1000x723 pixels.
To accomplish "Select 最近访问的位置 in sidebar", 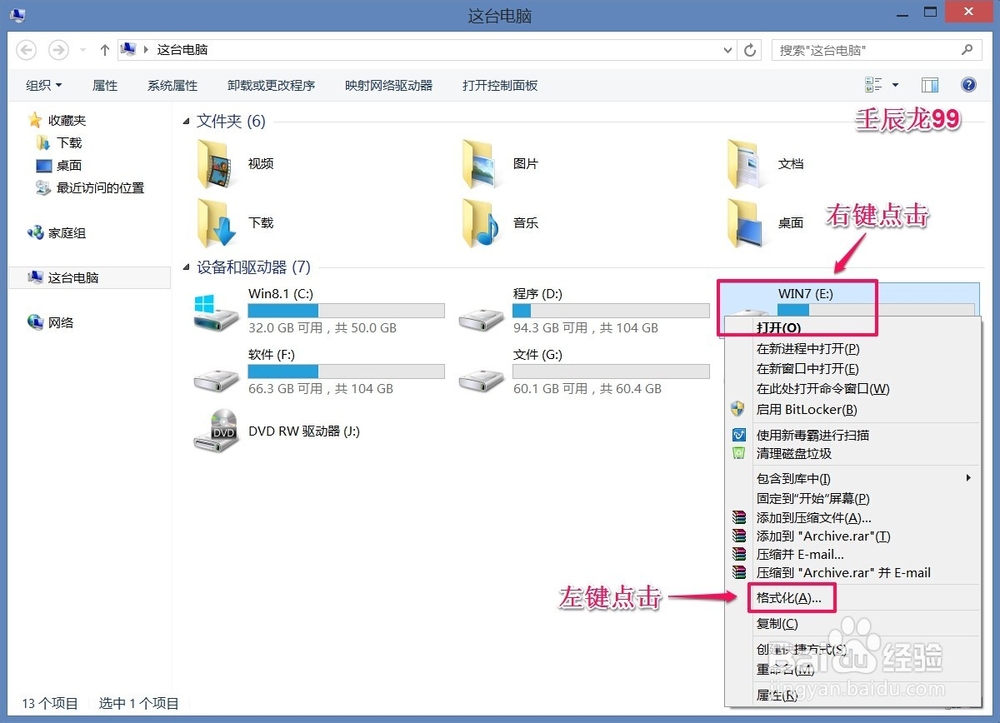I will [100, 187].
